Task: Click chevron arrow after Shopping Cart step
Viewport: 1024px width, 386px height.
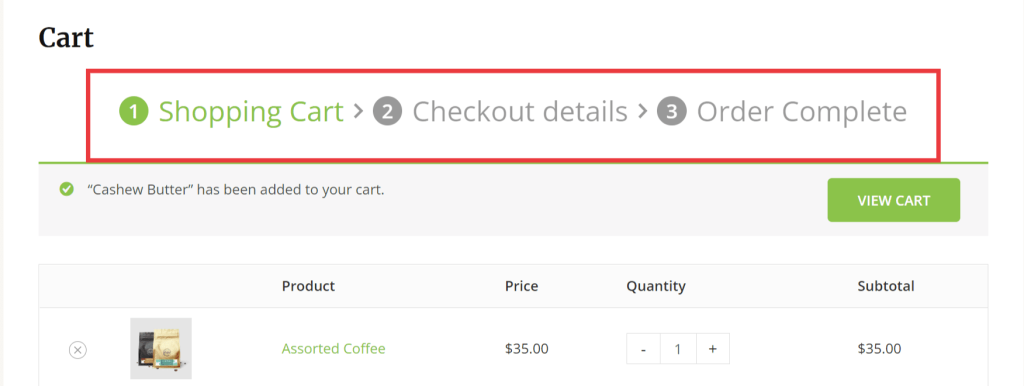Action: [358, 111]
